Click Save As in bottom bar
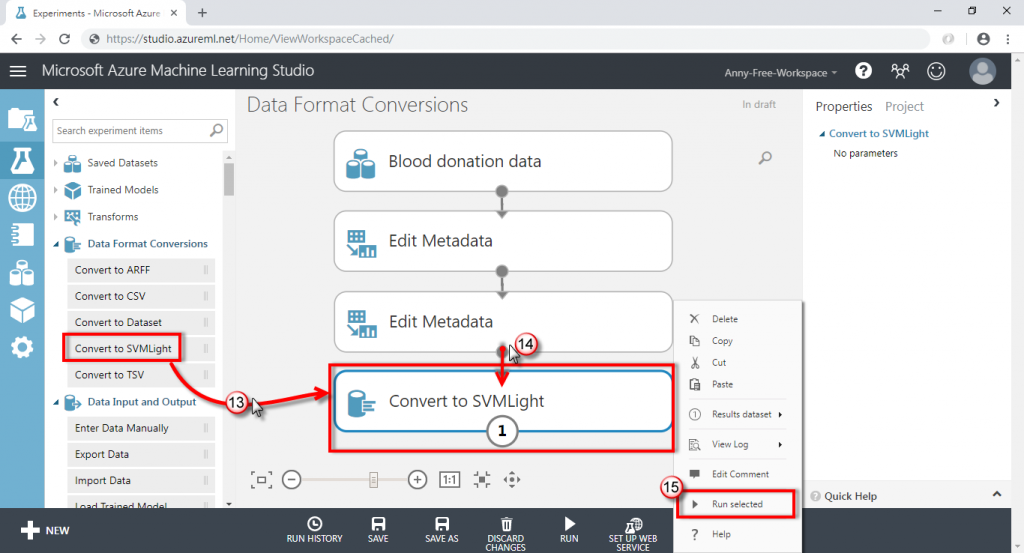Viewport: 1024px width, 553px height. click(441, 529)
